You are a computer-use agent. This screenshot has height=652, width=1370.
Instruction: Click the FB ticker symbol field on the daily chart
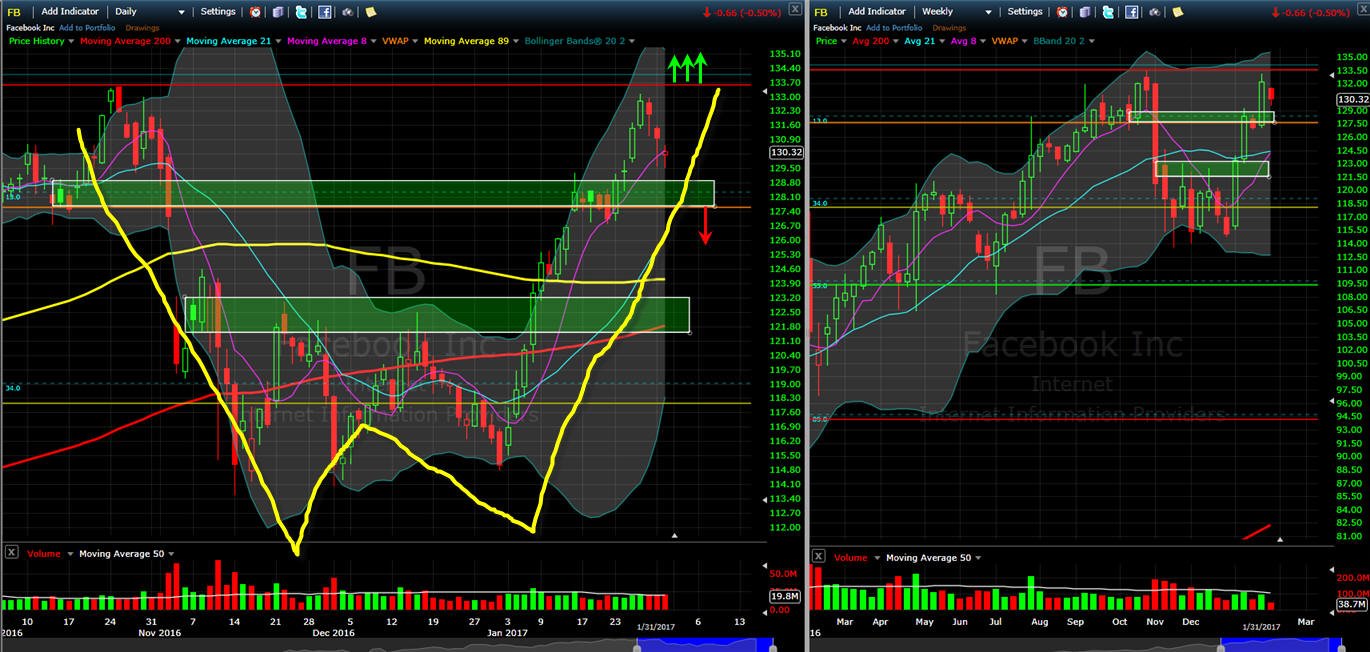pos(14,12)
